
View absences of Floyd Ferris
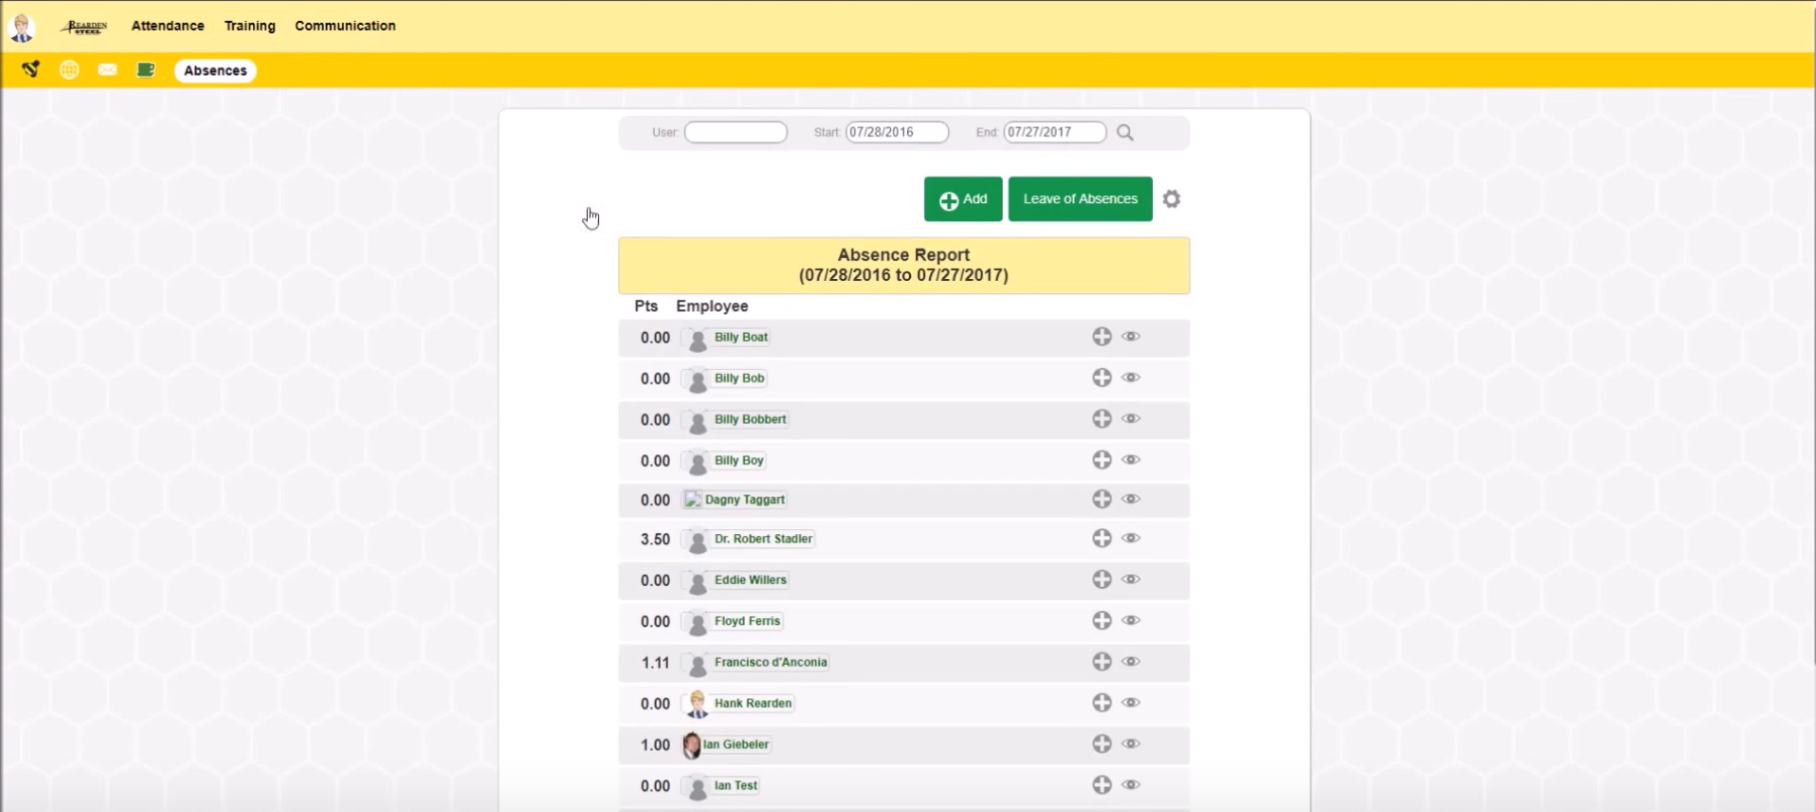coord(1131,621)
